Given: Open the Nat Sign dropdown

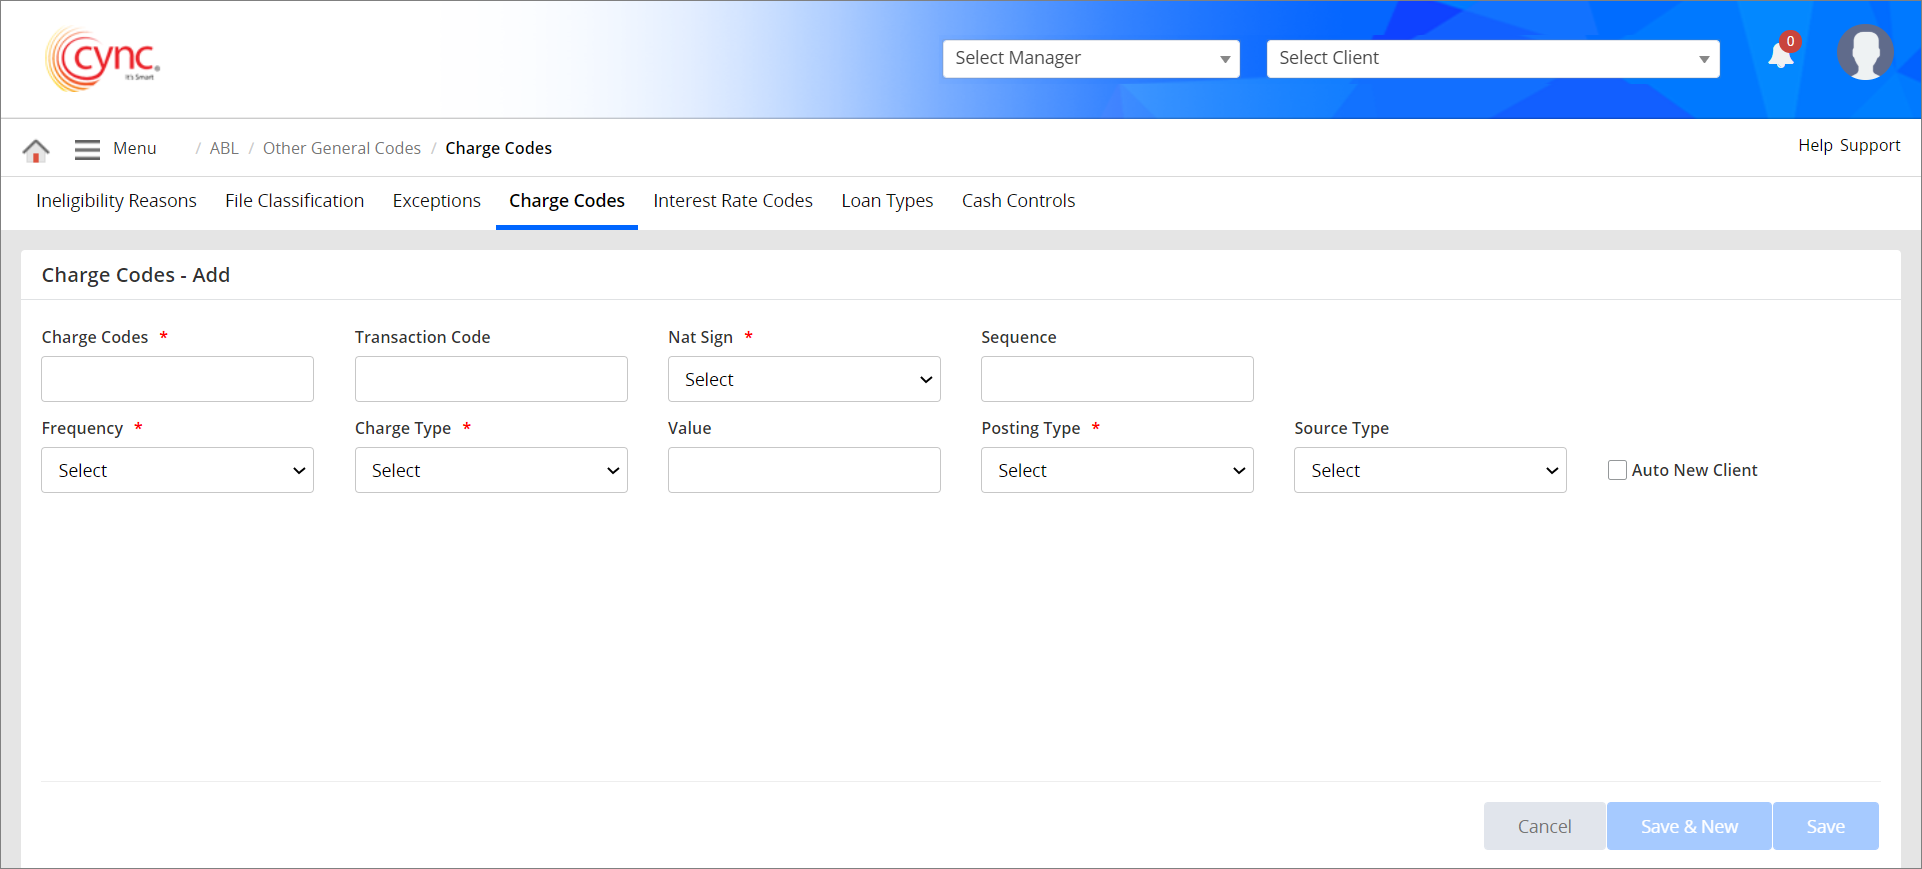Looking at the screenshot, I should [x=804, y=380].
